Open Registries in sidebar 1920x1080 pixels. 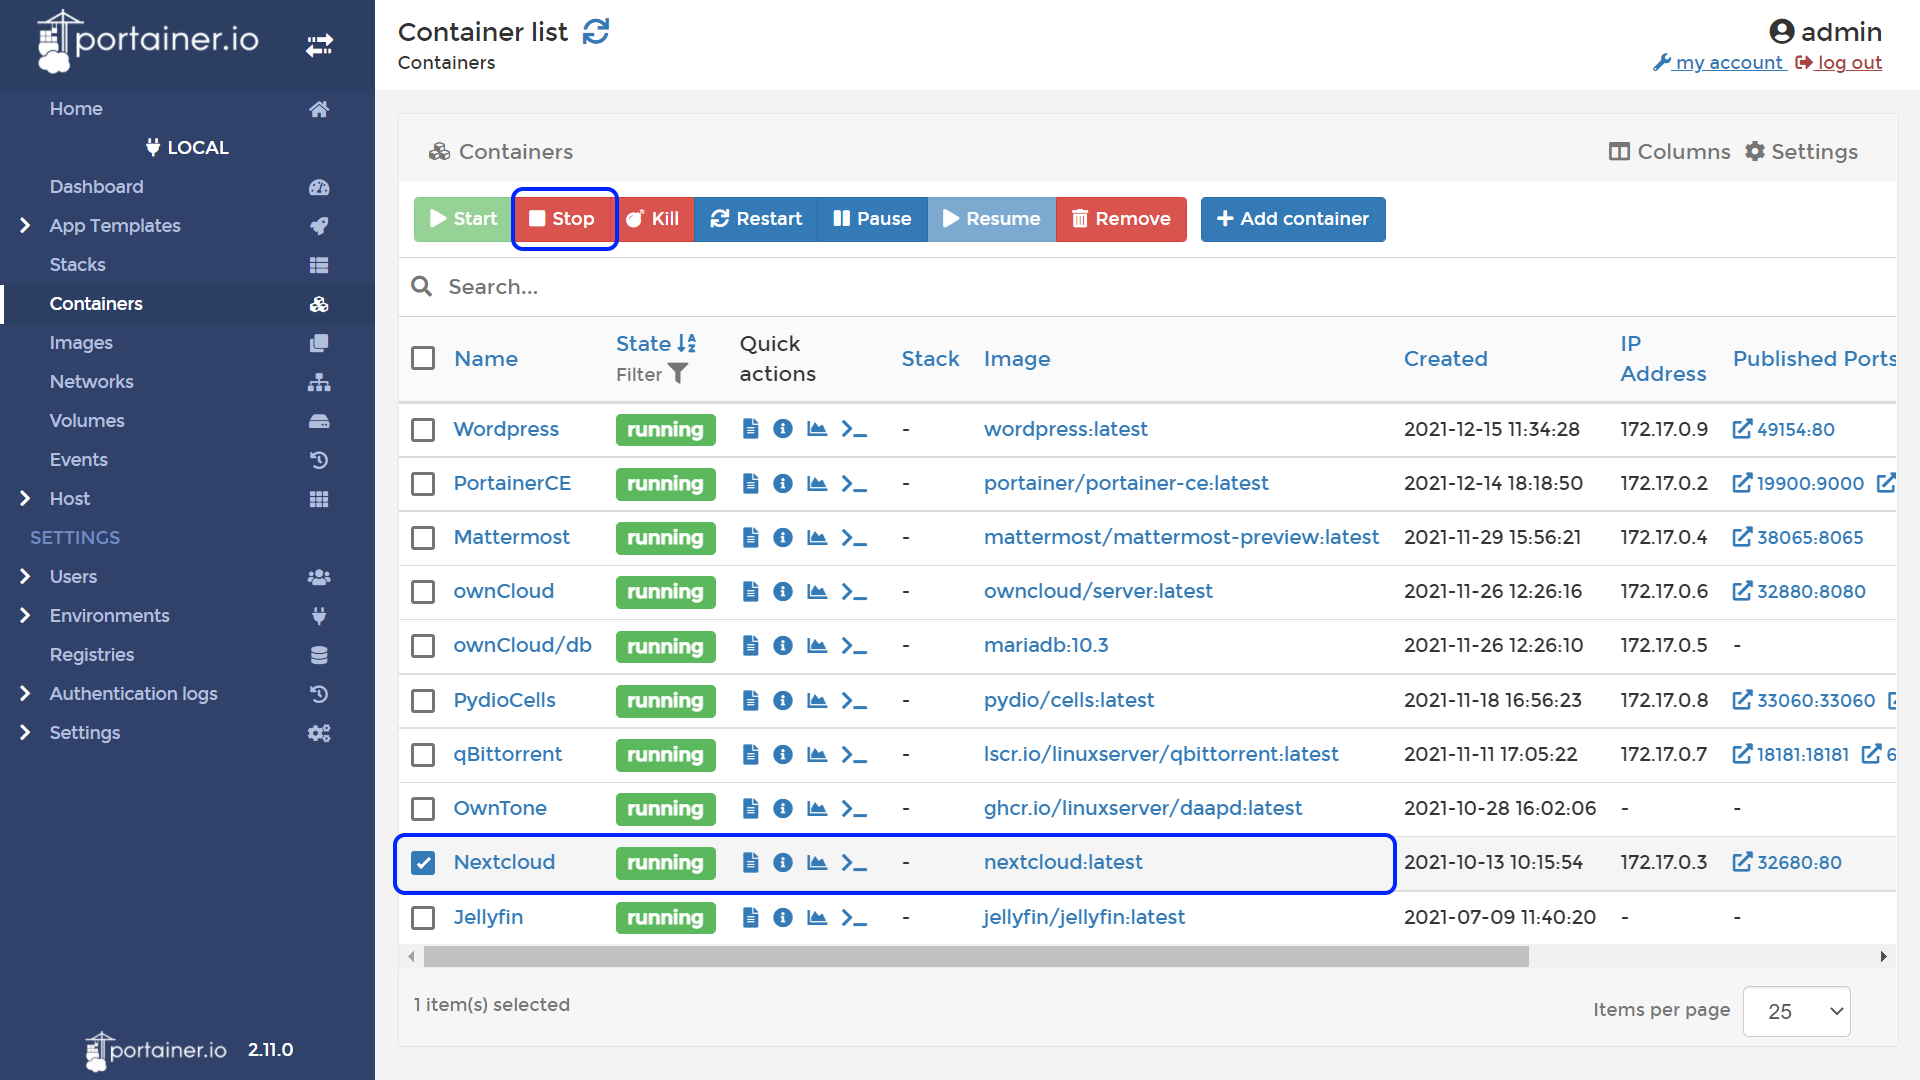coord(92,655)
